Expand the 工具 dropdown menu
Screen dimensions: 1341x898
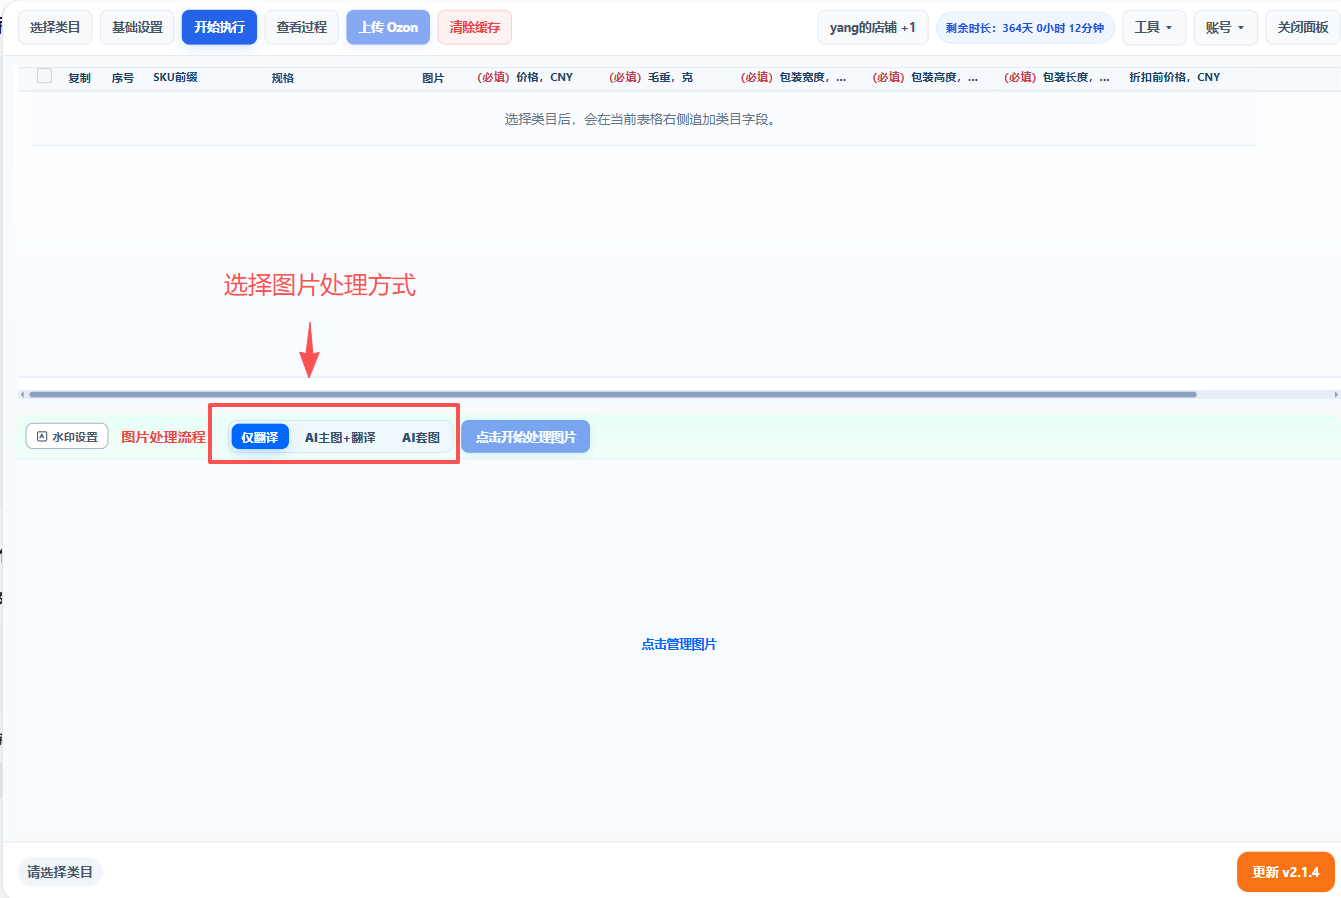coord(1154,27)
